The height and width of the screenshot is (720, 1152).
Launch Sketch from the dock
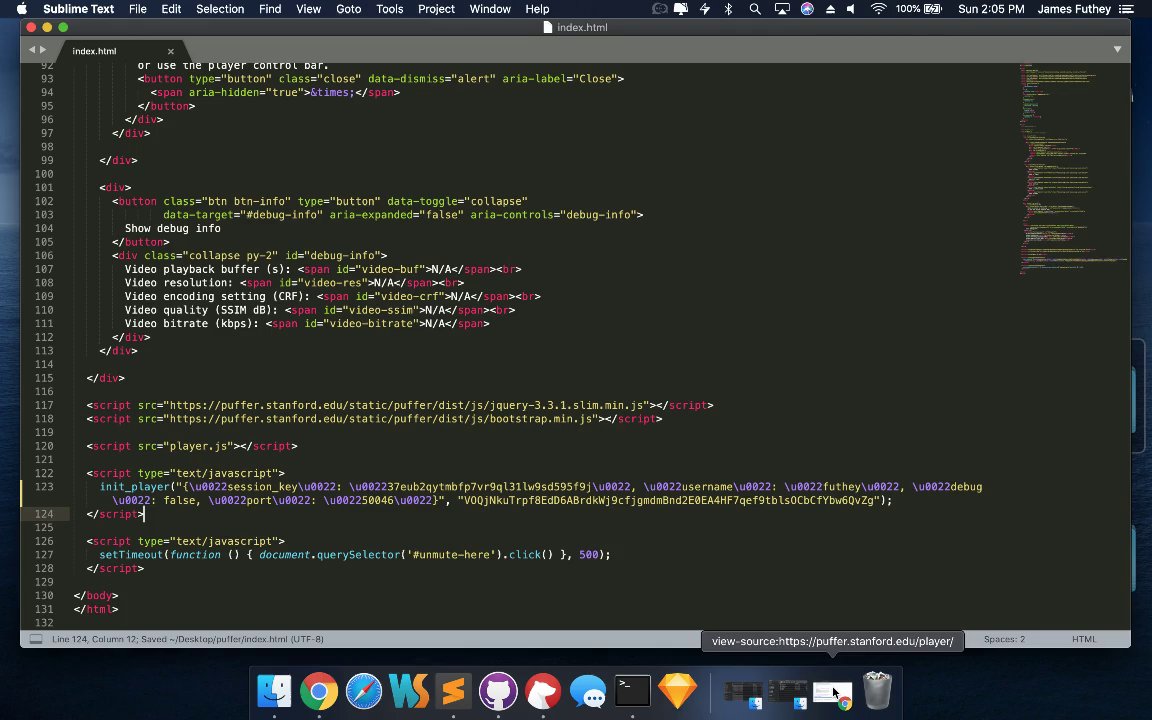point(677,691)
